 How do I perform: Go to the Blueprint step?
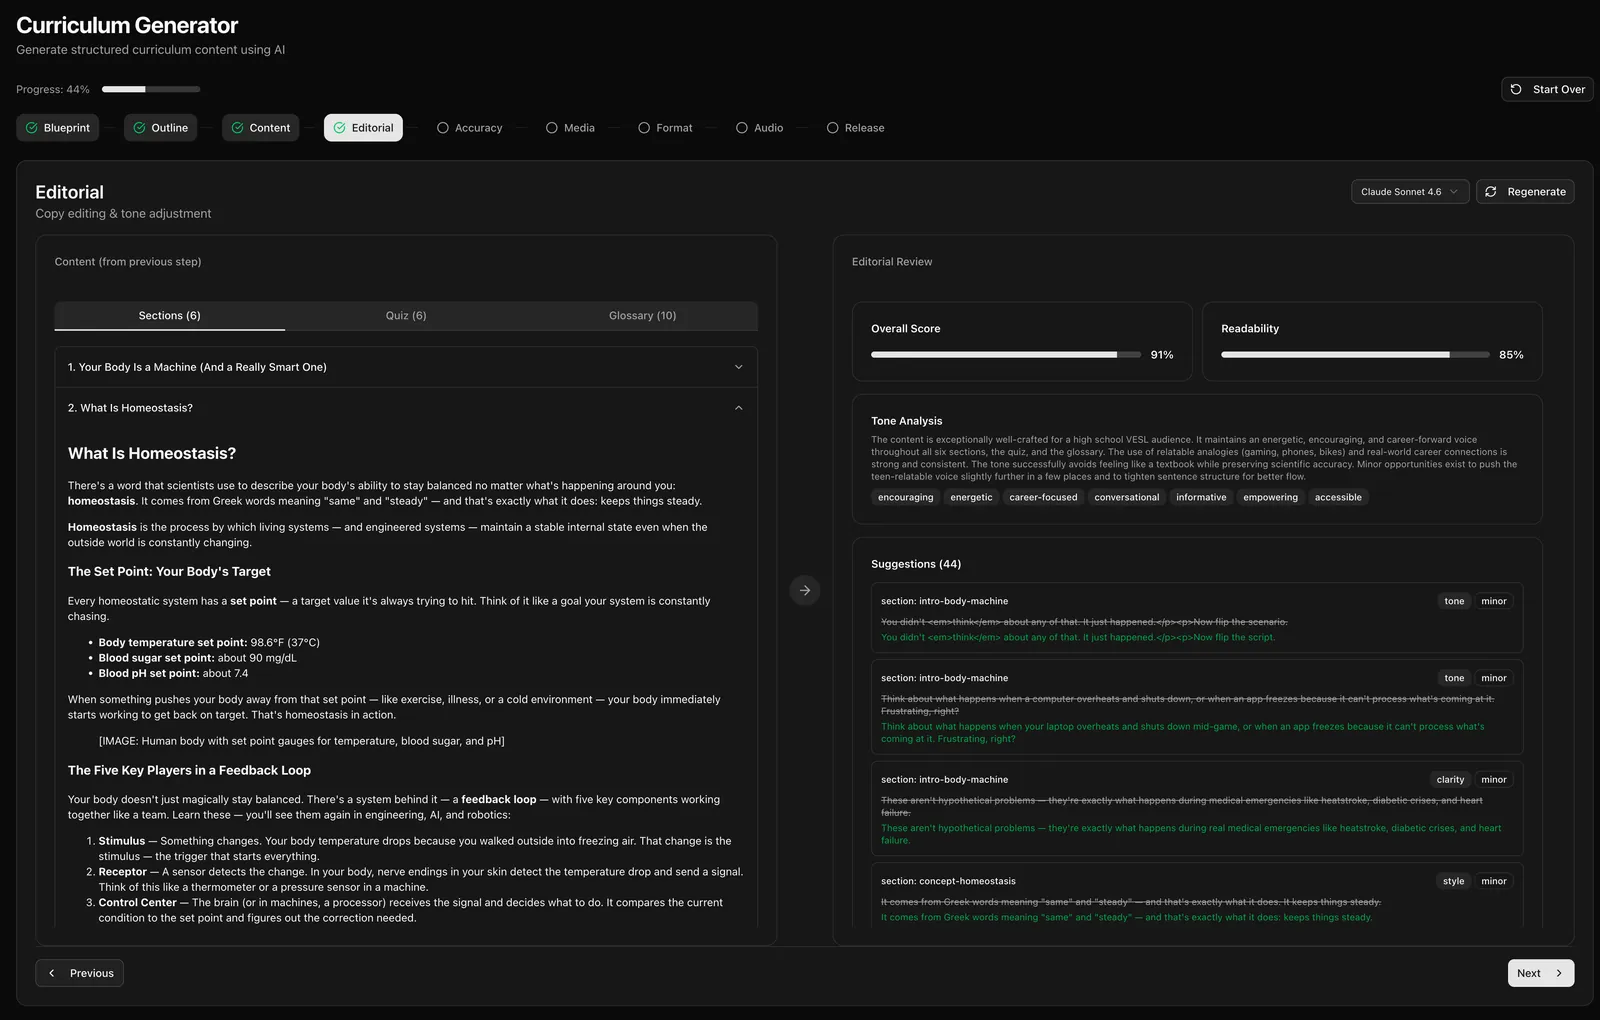[x=58, y=128]
